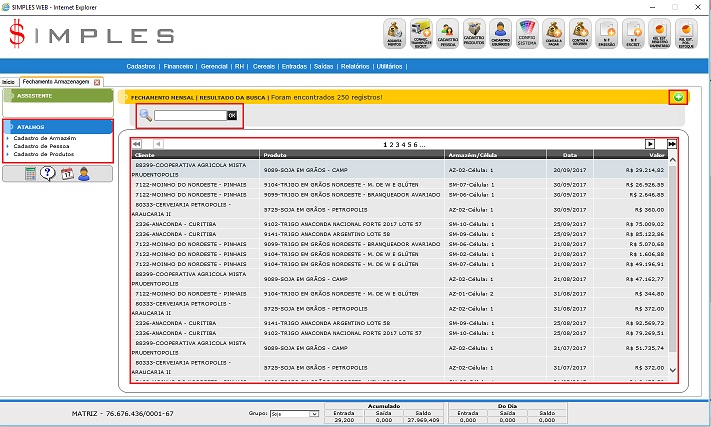Open the Financeiro menu
This screenshot has width=711, height=427.
[179, 66]
